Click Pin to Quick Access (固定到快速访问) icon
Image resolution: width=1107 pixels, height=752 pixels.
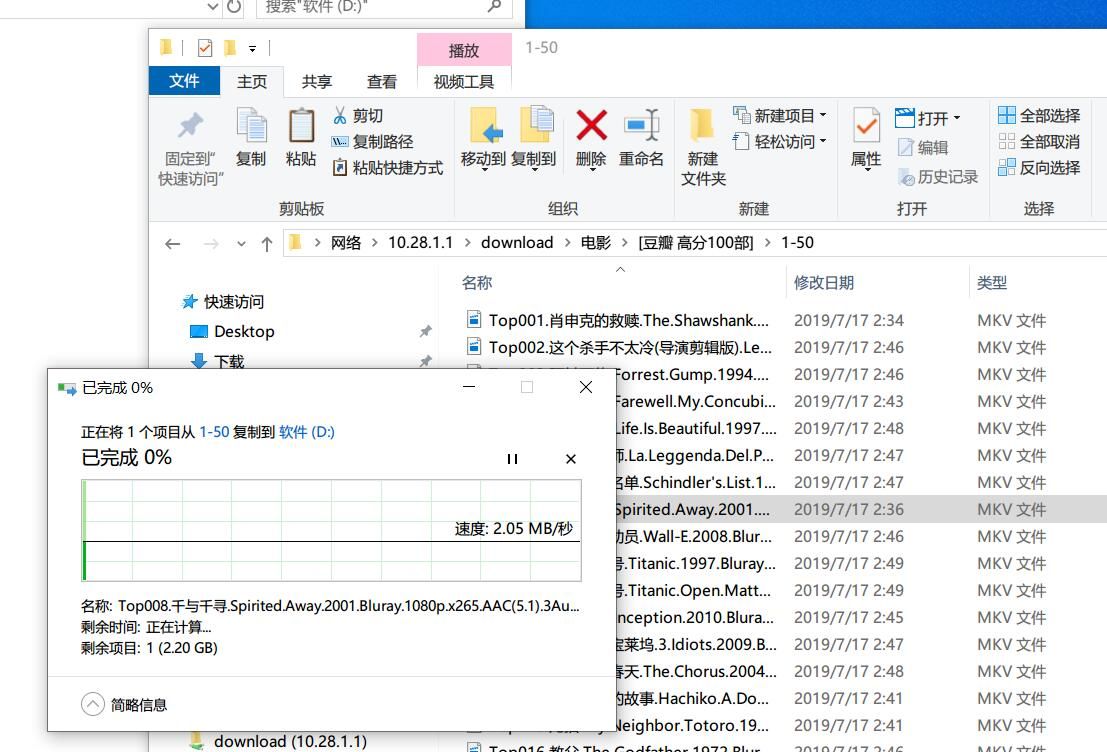pyautogui.click(x=190, y=127)
